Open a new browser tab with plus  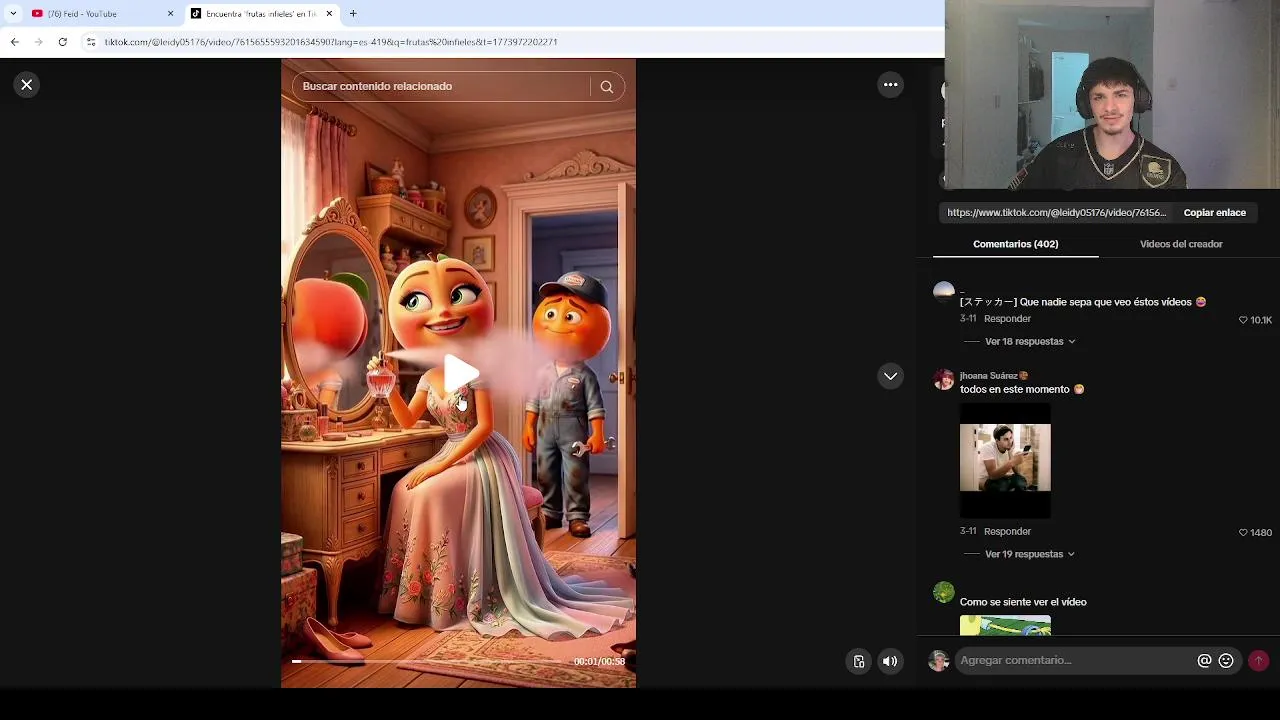point(353,14)
